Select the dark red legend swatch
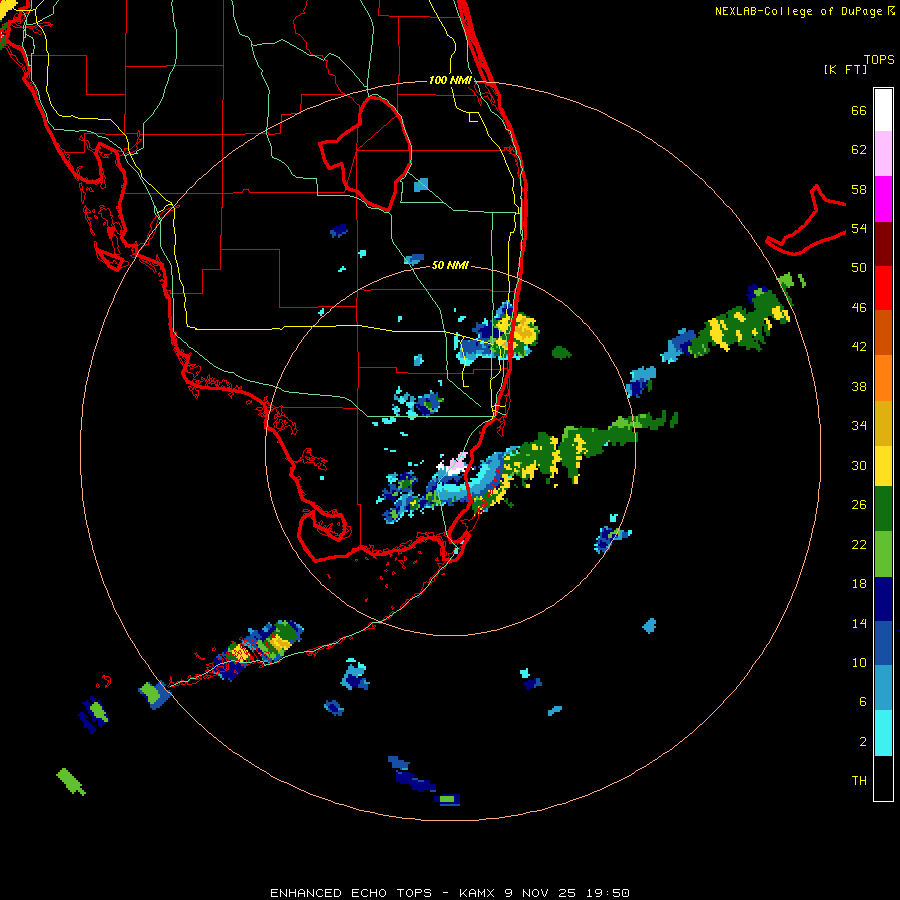 click(883, 244)
